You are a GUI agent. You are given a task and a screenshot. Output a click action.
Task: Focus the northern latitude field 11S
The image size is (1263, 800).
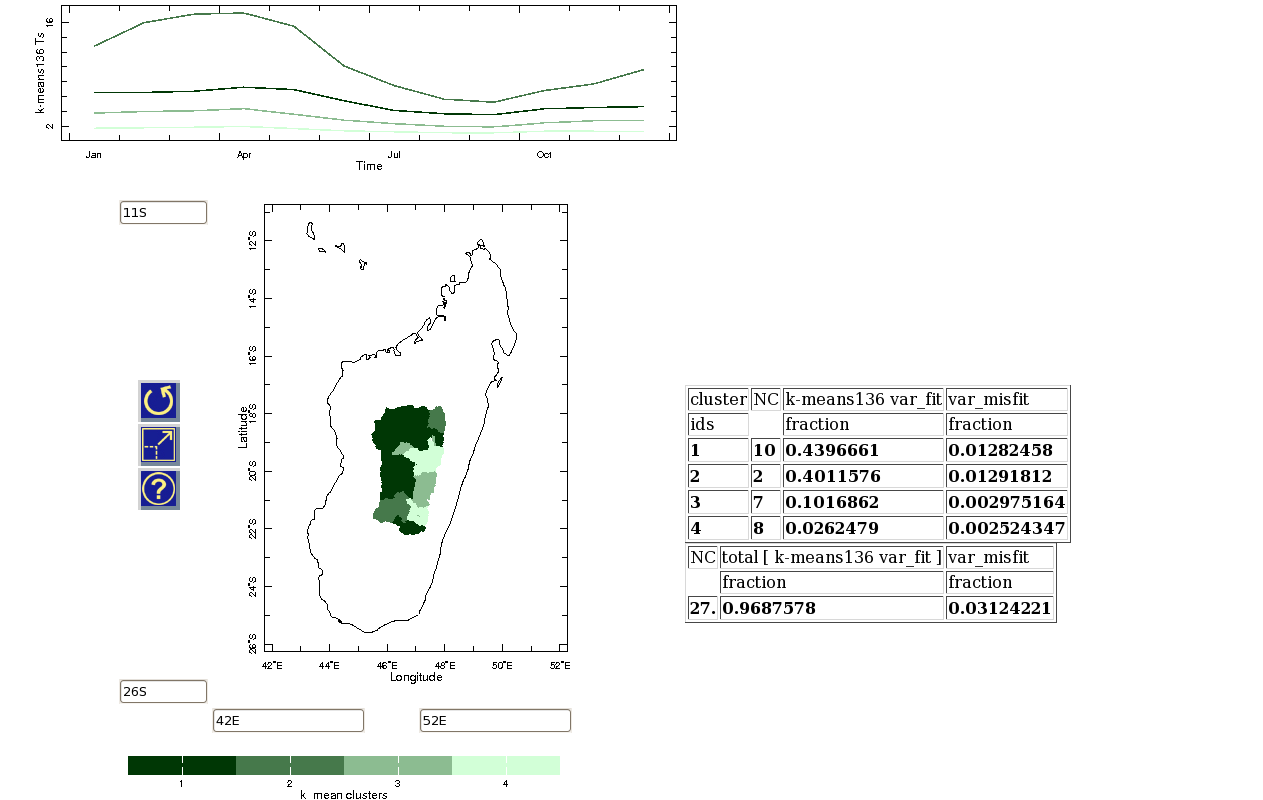[x=163, y=212]
